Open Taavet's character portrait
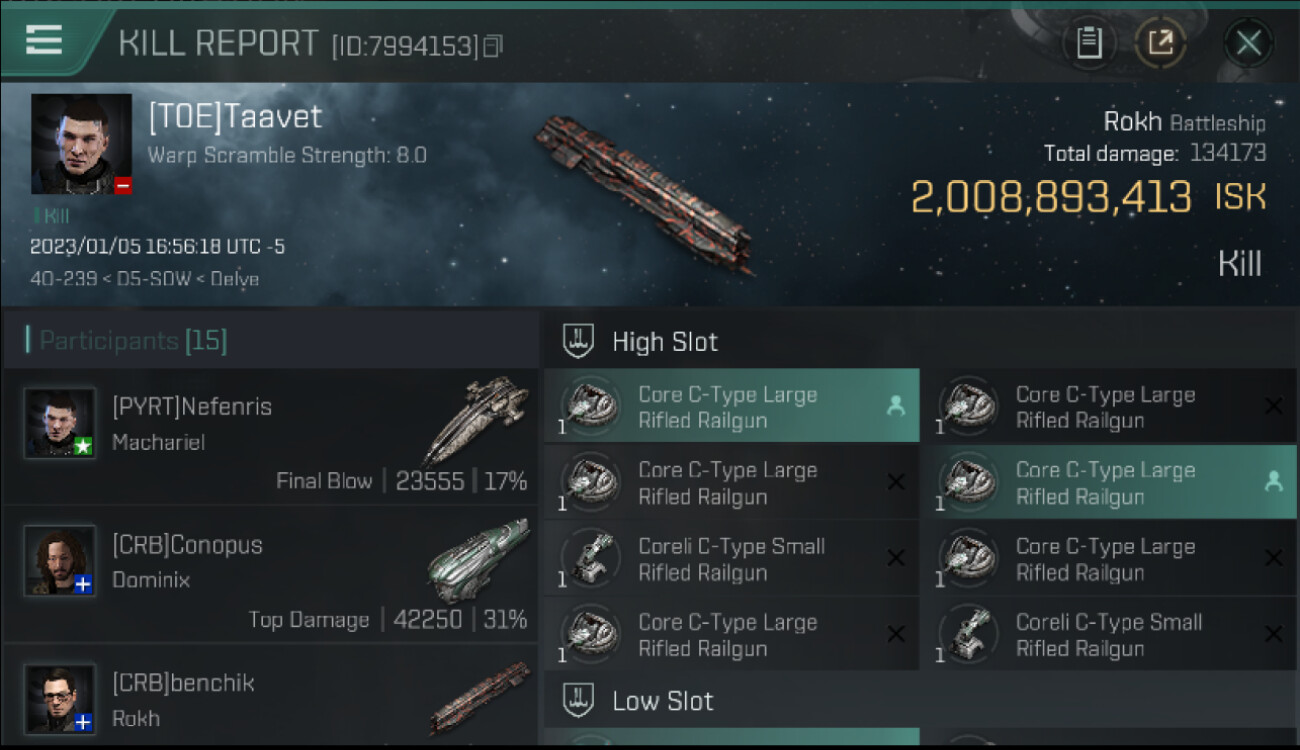 tap(81, 144)
